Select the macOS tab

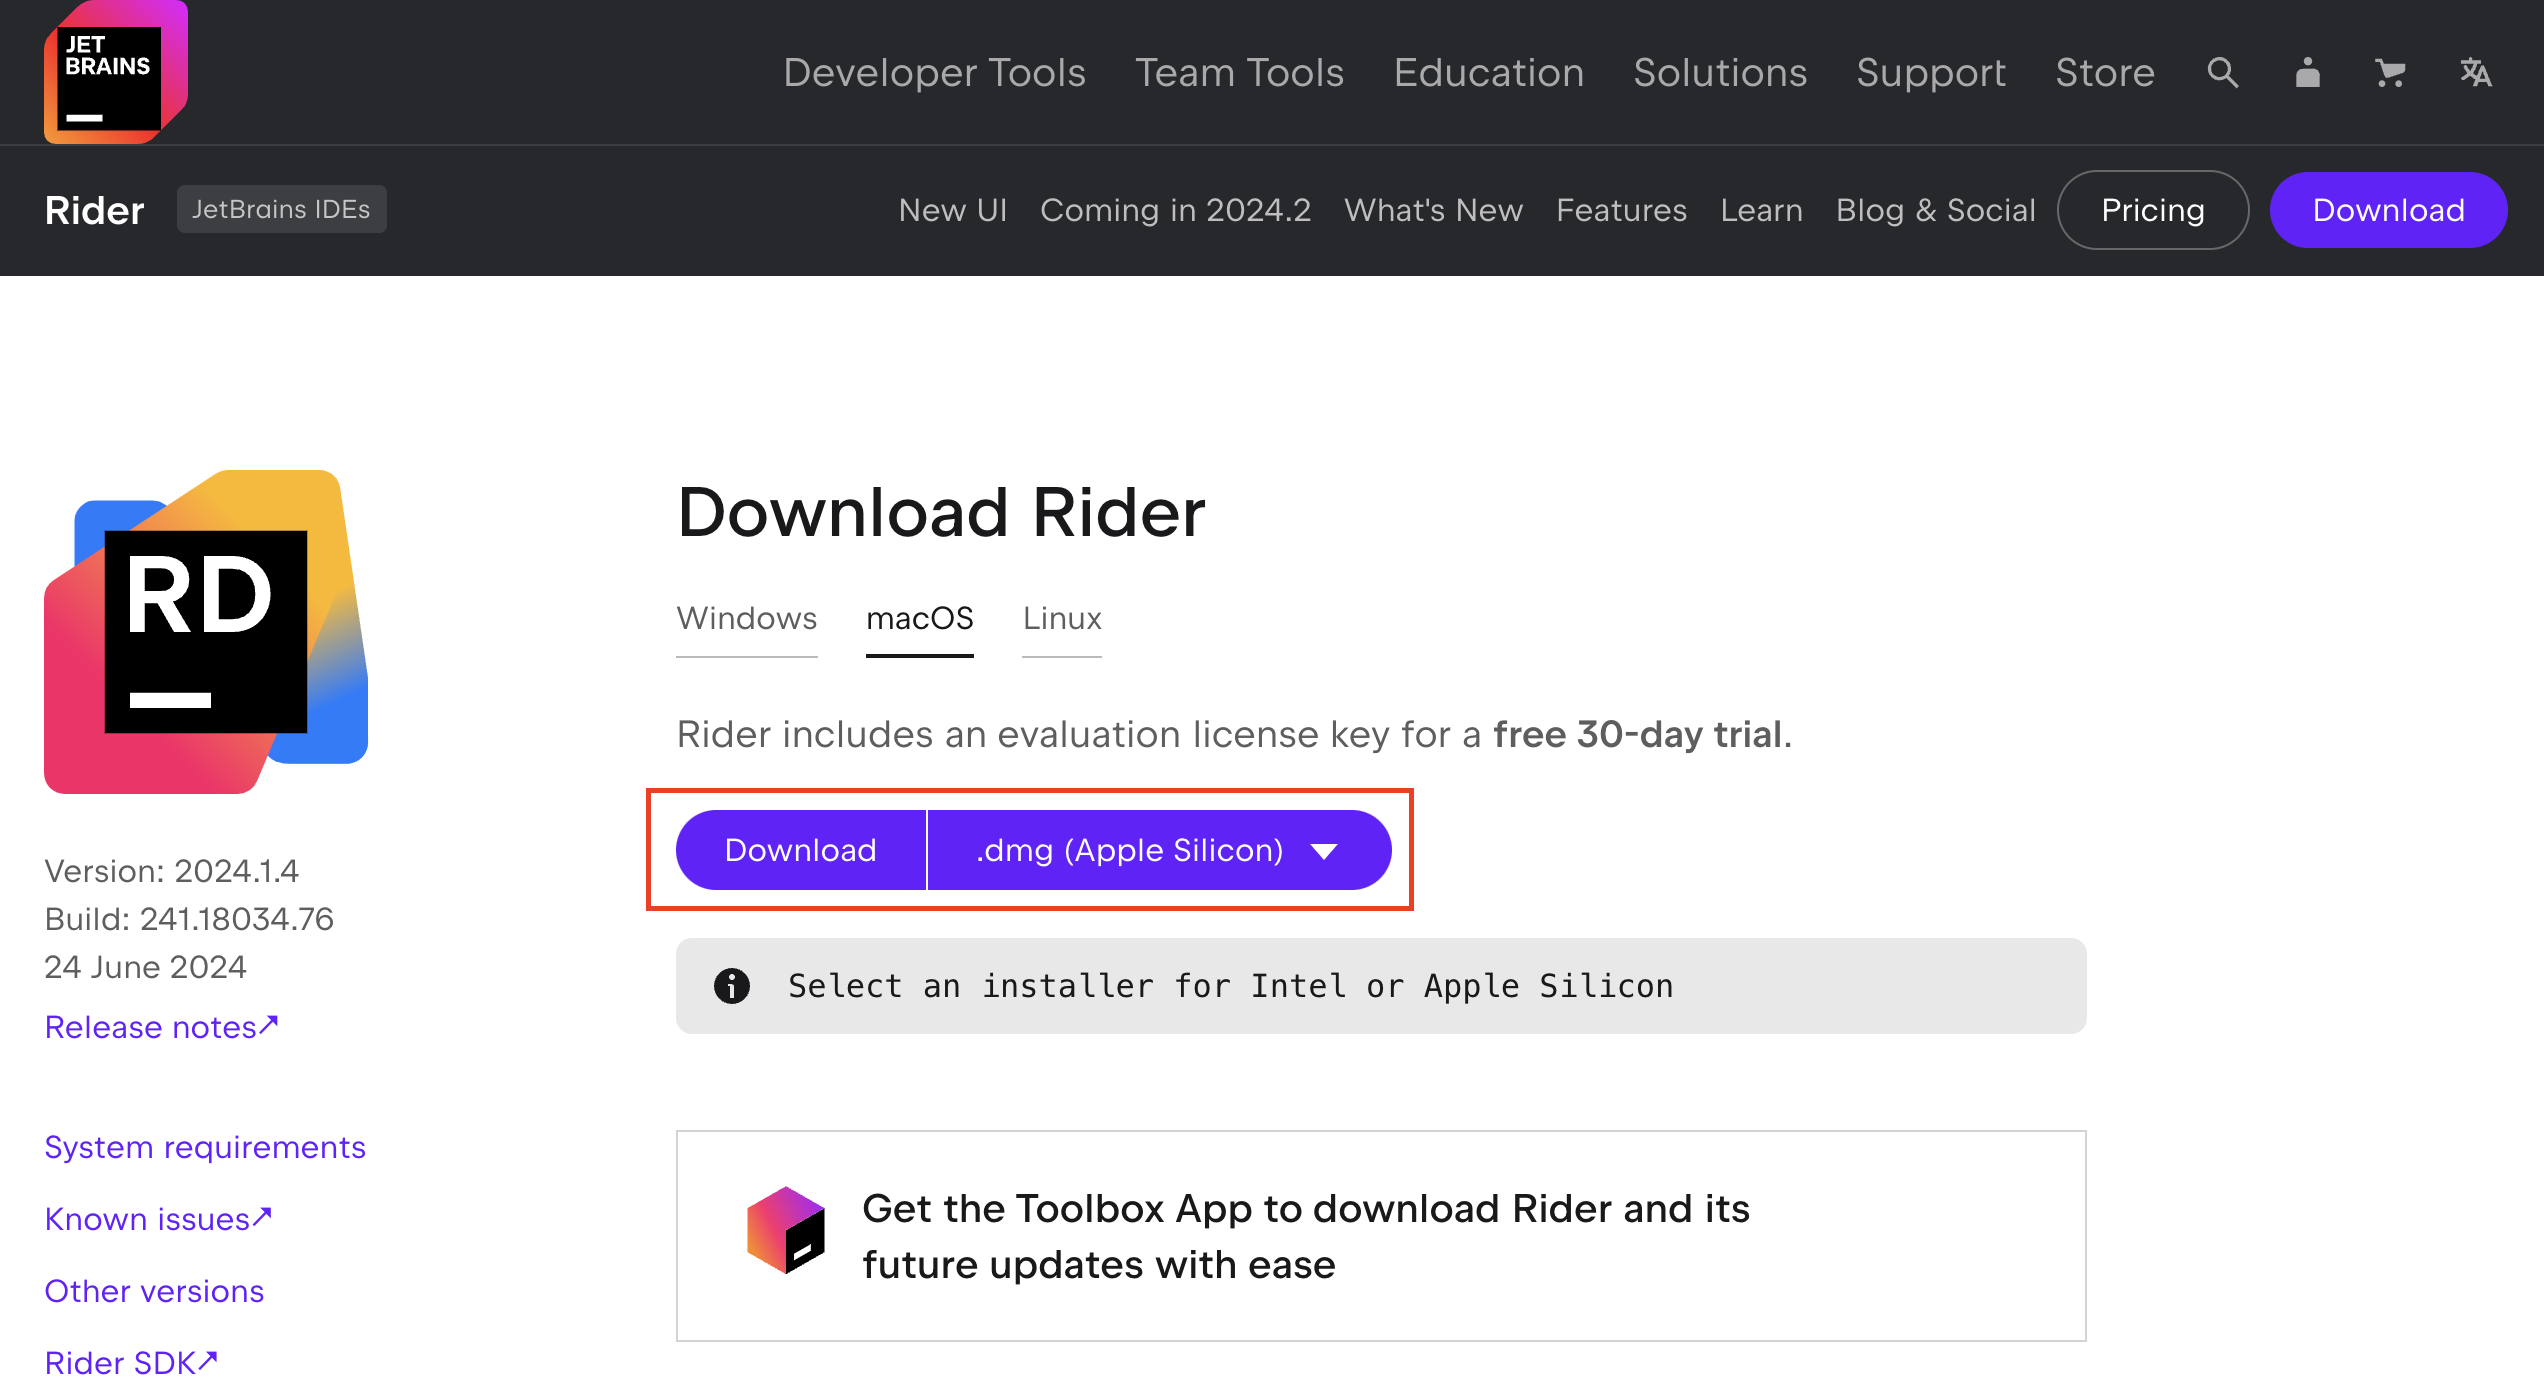point(920,618)
